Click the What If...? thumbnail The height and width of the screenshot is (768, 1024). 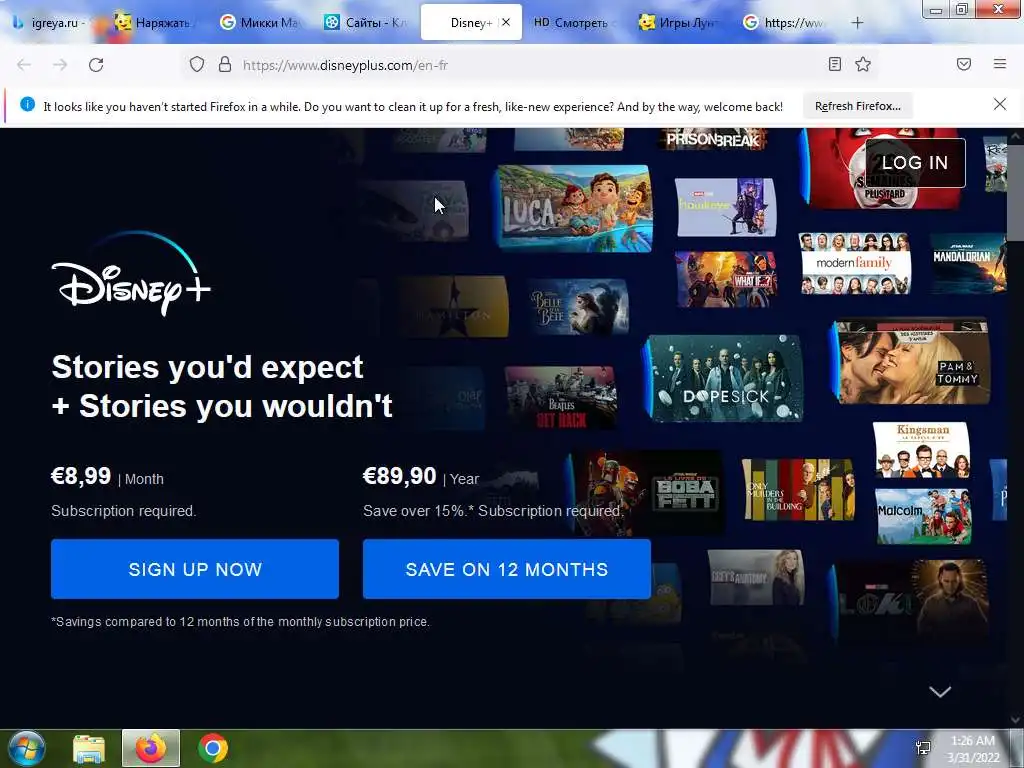726,279
